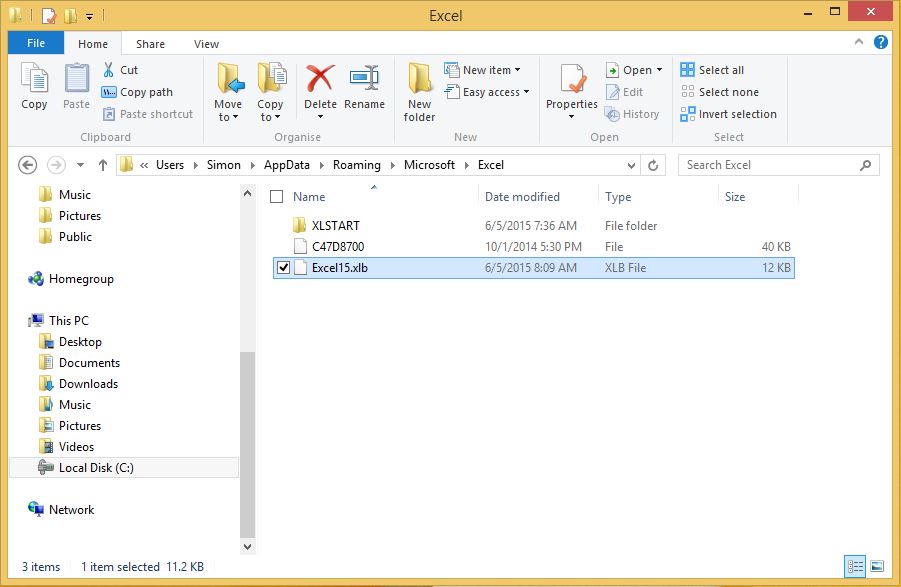The width and height of the screenshot is (901, 587).
Task: Switch to Large icons view in status bar
Action: pyautogui.click(x=877, y=566)
